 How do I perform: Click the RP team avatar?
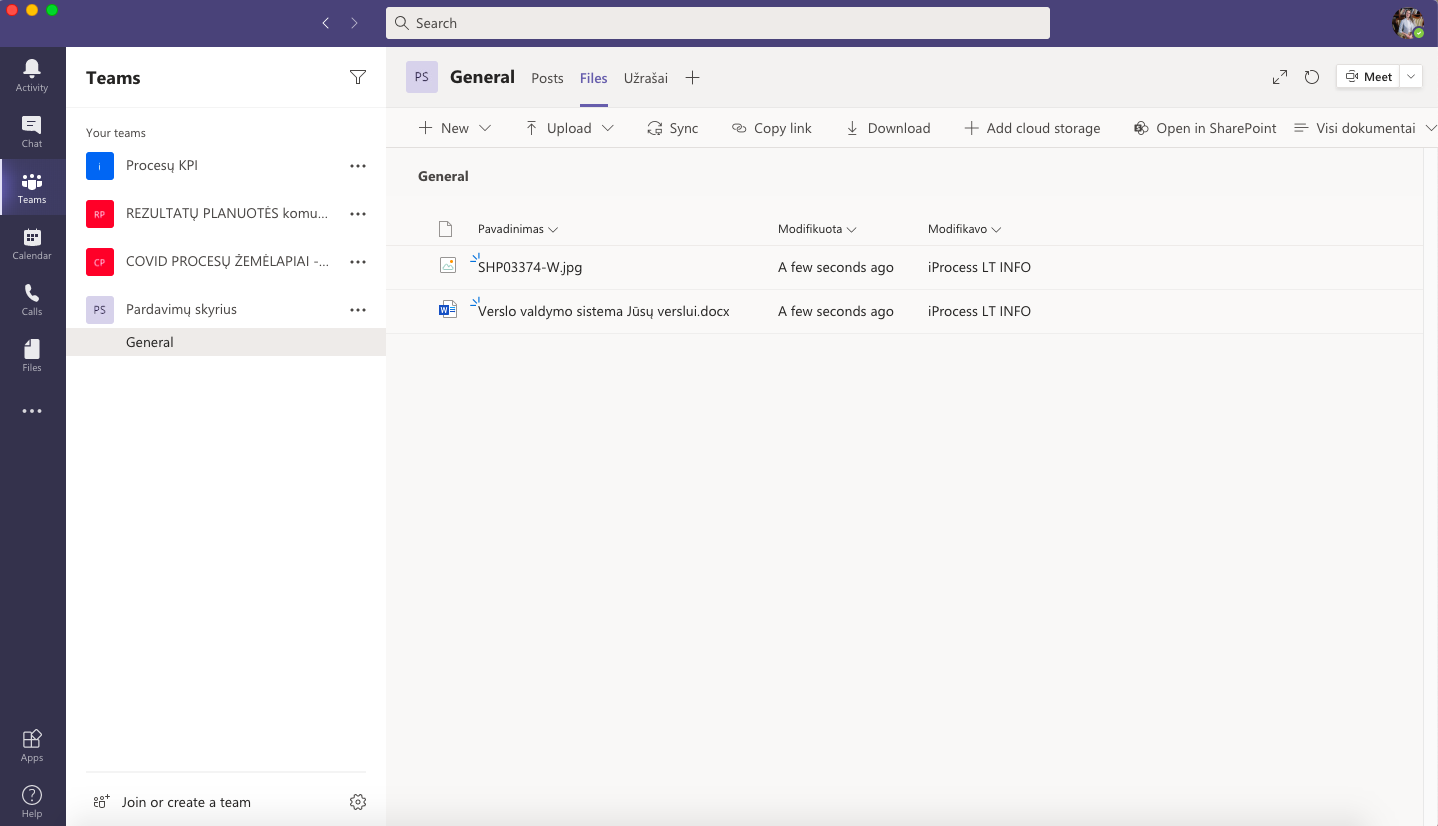[99, 214]
